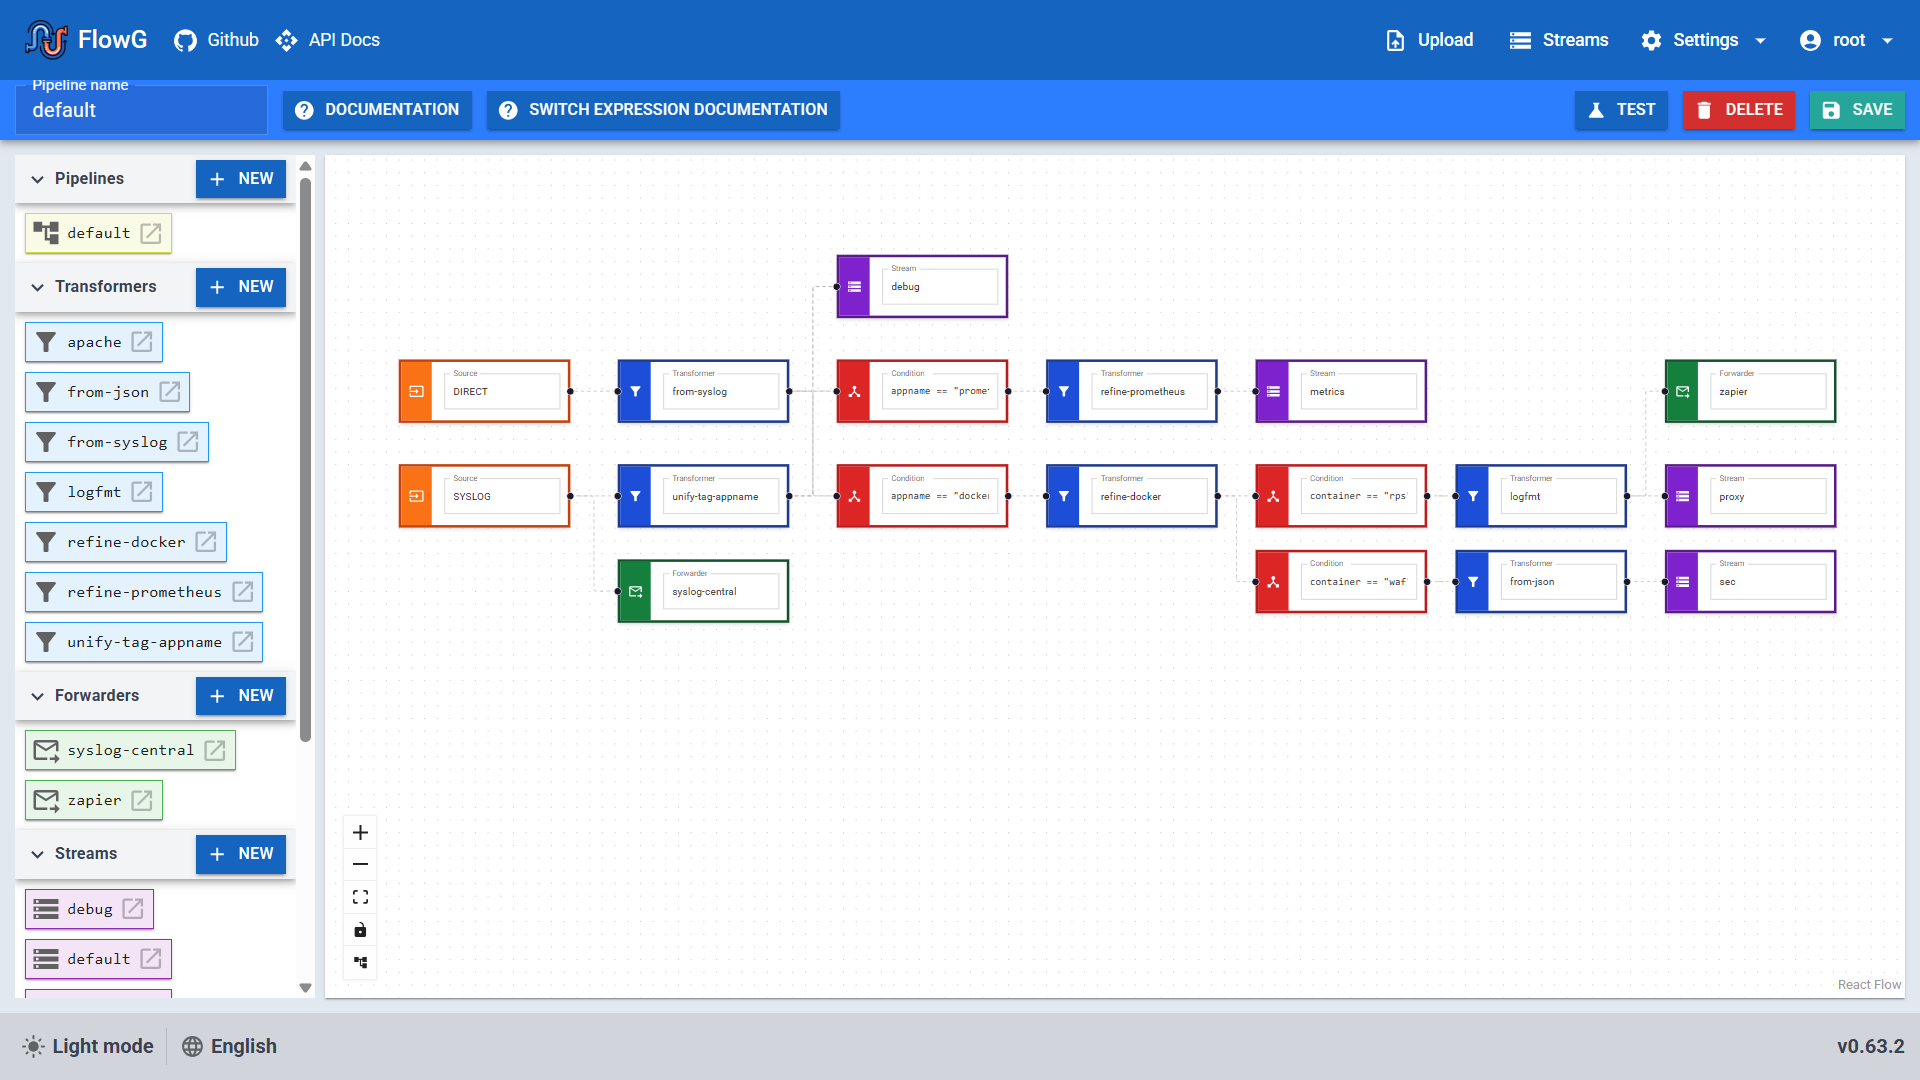Open the syslog-central forwarder edit icon
Image resolution: width=1920 pixels, height=1080 pixels.
point(215,750)
